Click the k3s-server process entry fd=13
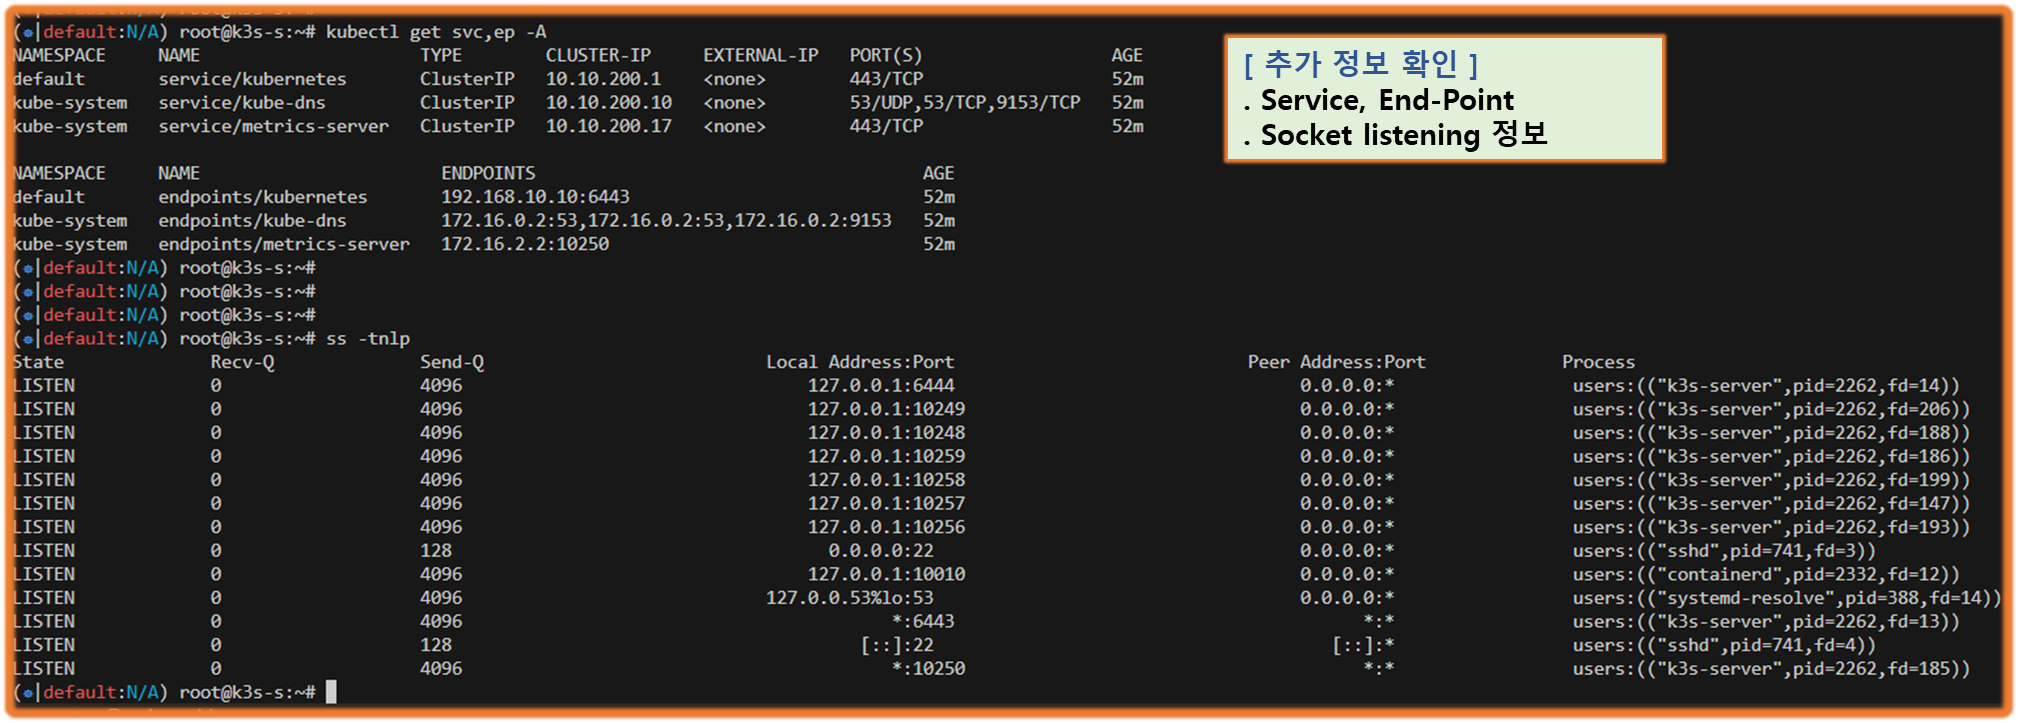Image resolution: width=2018 pixels, height=723 pixels. click(x=1766, y=622)
